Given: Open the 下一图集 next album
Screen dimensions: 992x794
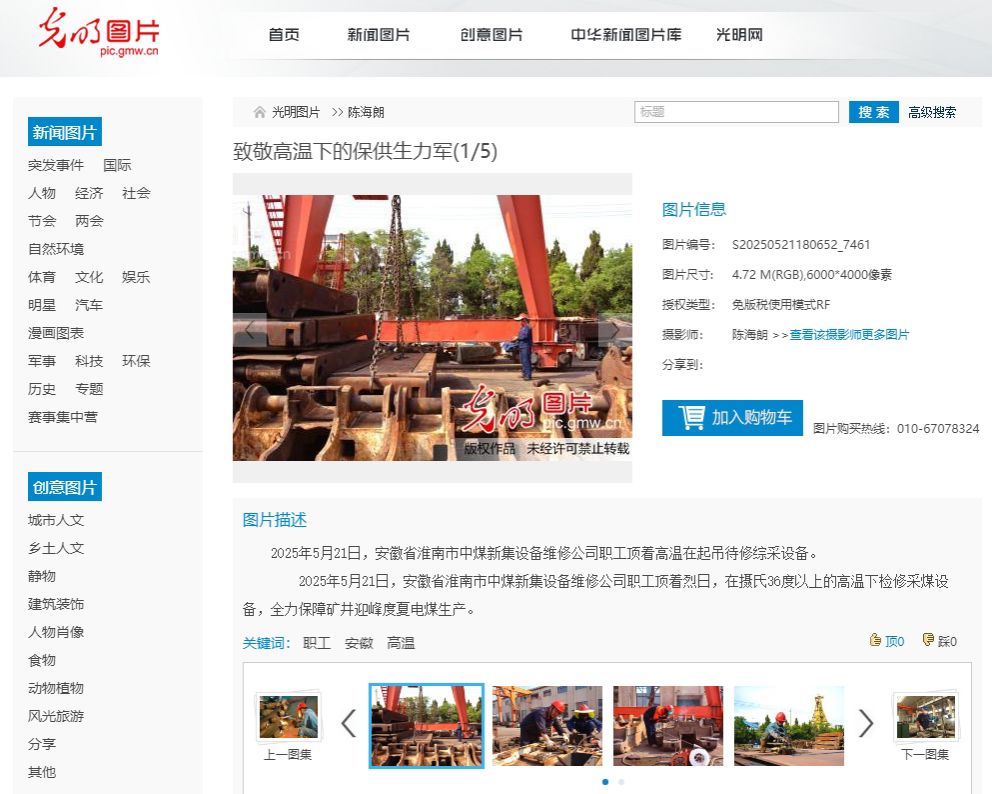Looking at the screenshot, I should point(926,726).
